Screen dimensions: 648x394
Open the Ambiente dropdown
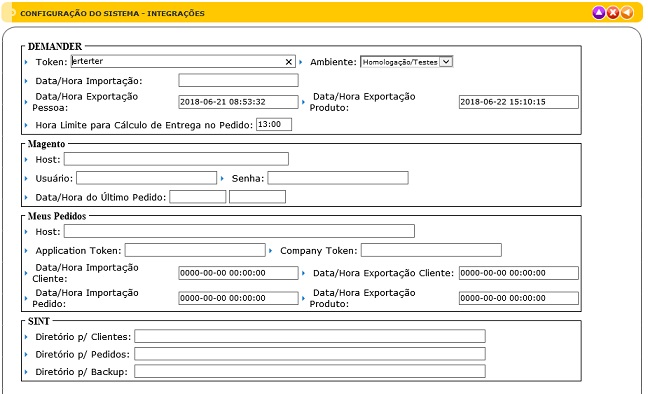(407, 62)
